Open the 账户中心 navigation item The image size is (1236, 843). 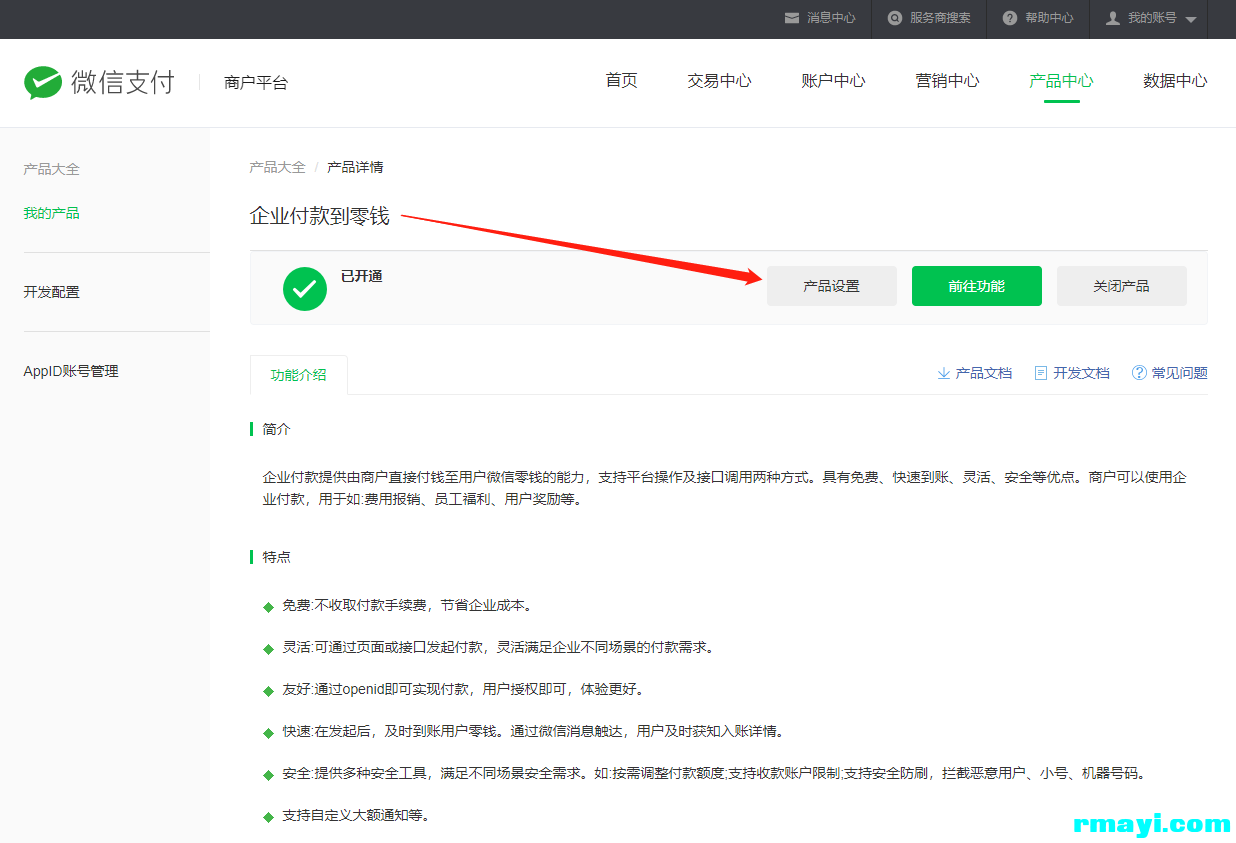tap(833, 81)
